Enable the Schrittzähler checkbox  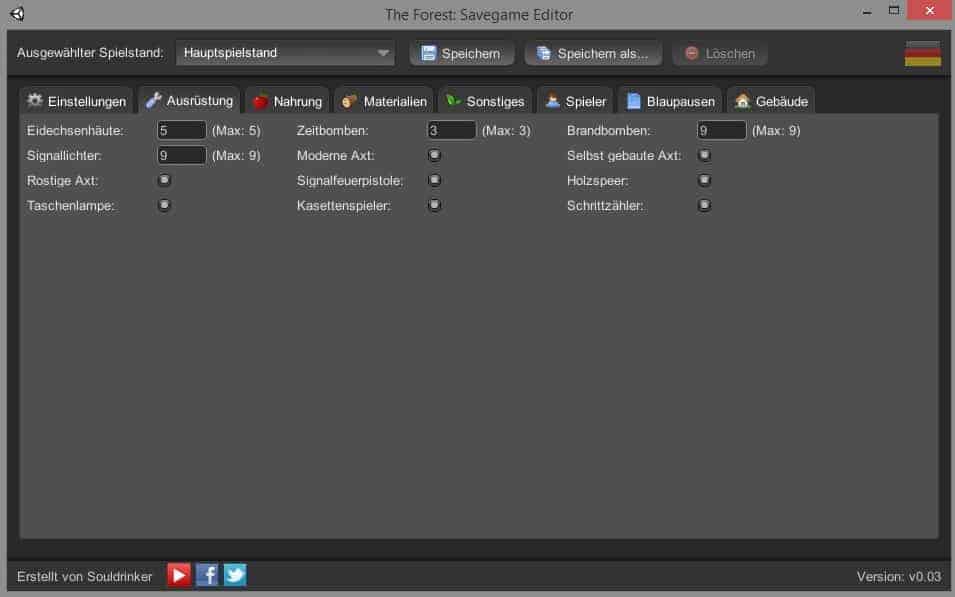click(x=705, y=205)
